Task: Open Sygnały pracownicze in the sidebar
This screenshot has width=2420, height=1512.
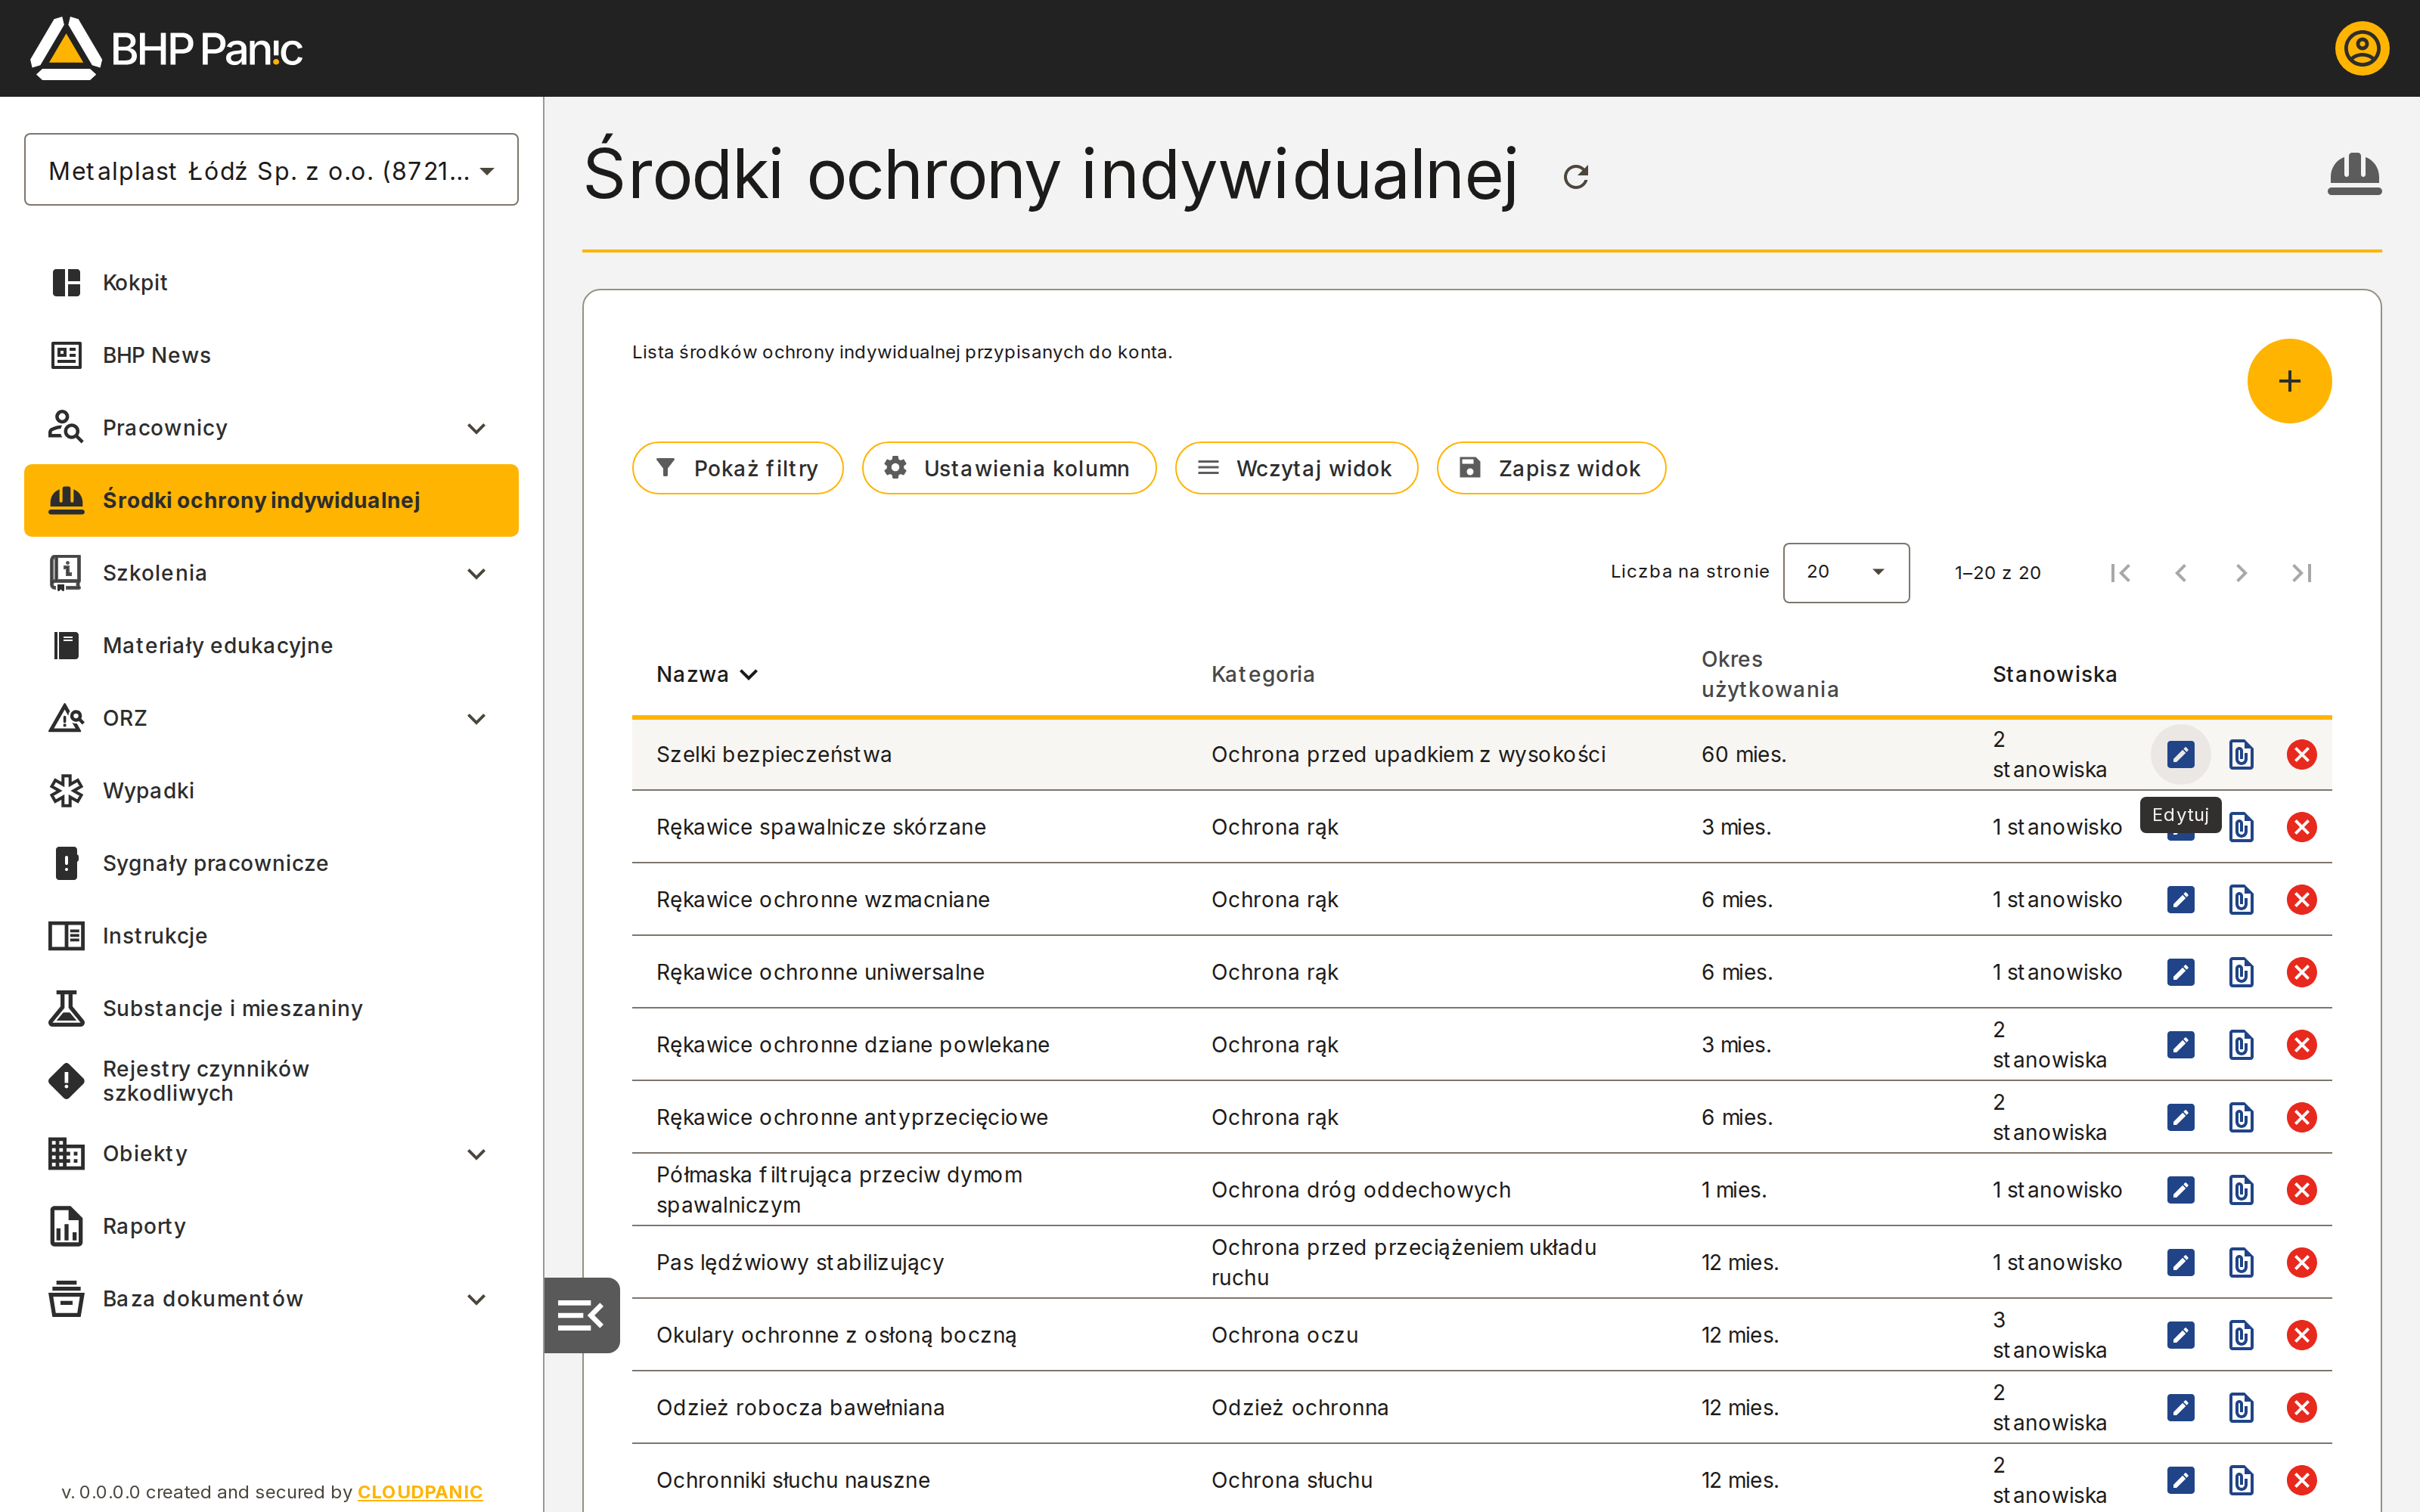Action: coord(271,863)
